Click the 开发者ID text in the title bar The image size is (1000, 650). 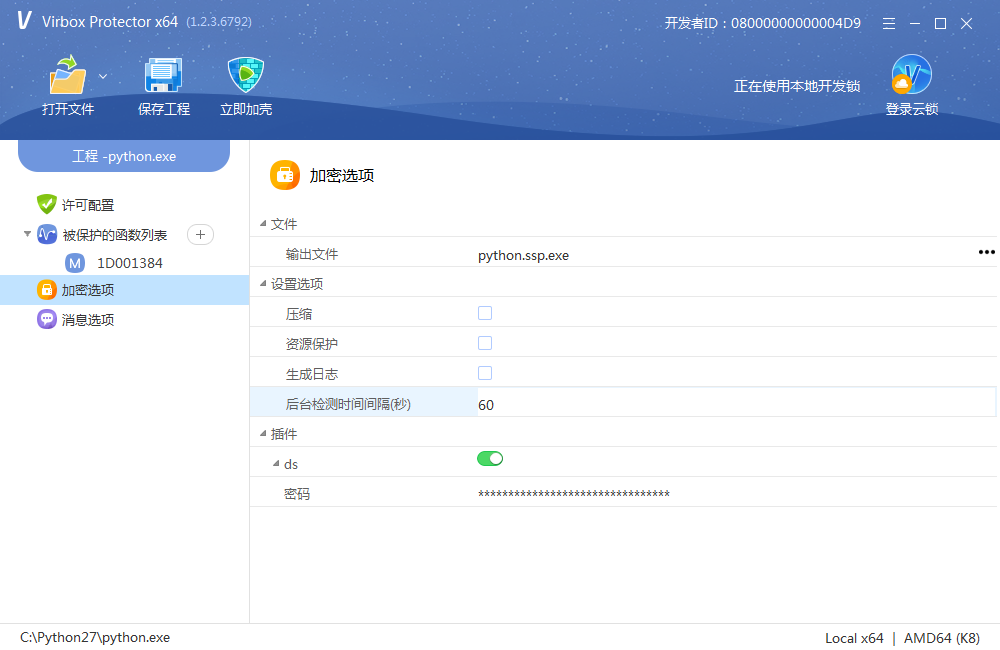pyautogui.click(x=762, y=23)
